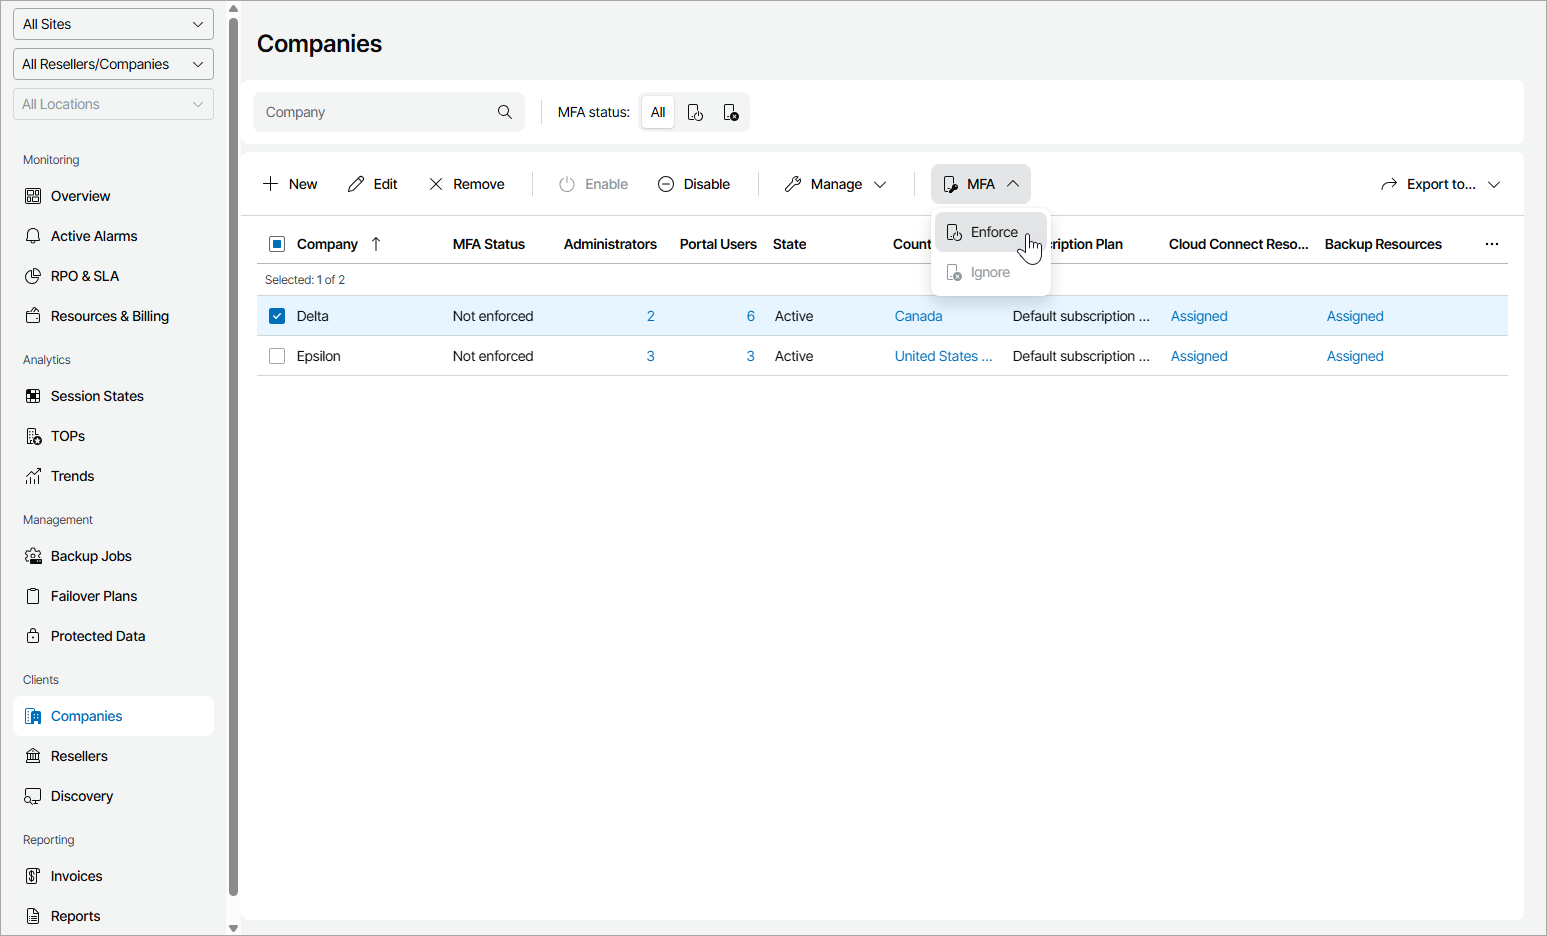
Task: Check the Epsilon company checkbox
Action: 277,356
